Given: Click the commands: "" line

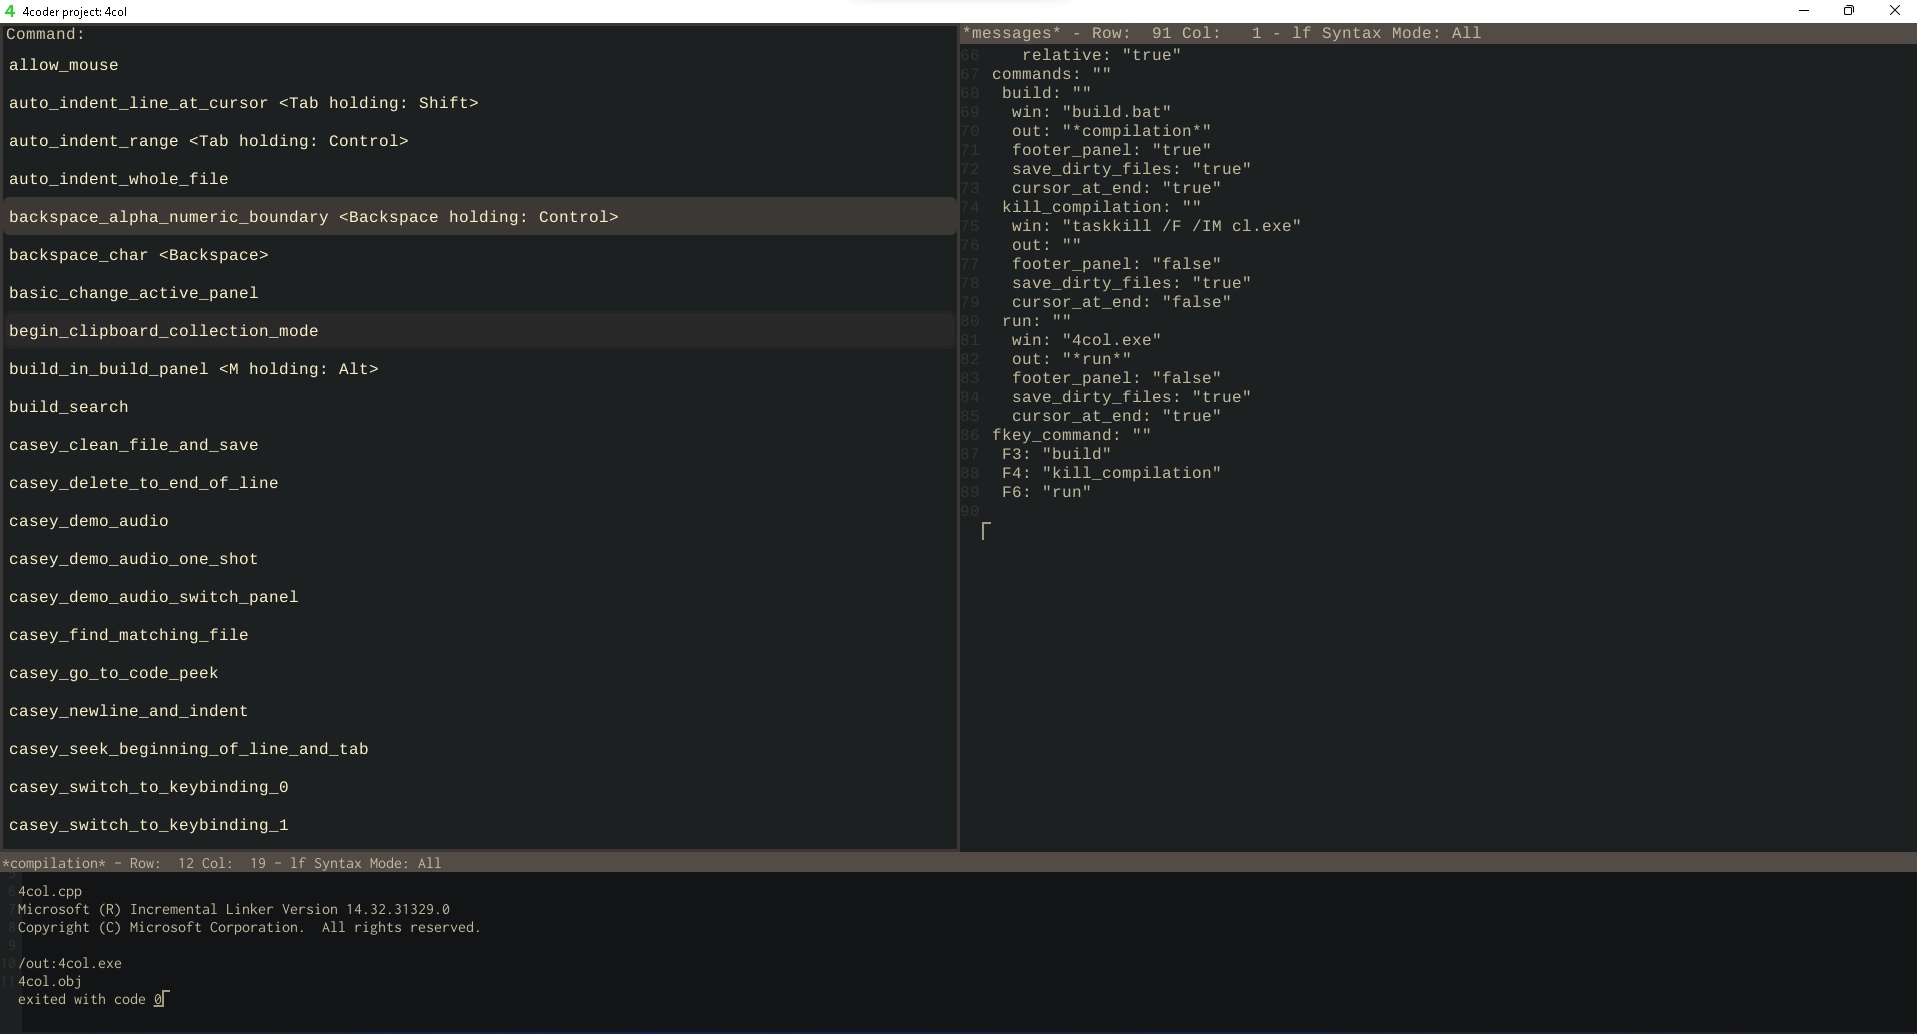Looking at the screenshot, I should point(1051,74).
